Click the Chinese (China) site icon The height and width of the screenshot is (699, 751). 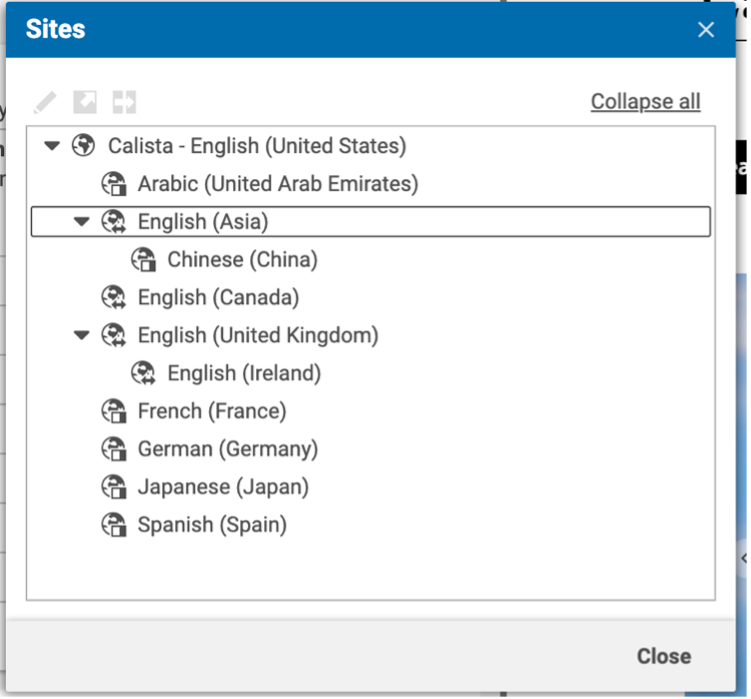(144, 259)
